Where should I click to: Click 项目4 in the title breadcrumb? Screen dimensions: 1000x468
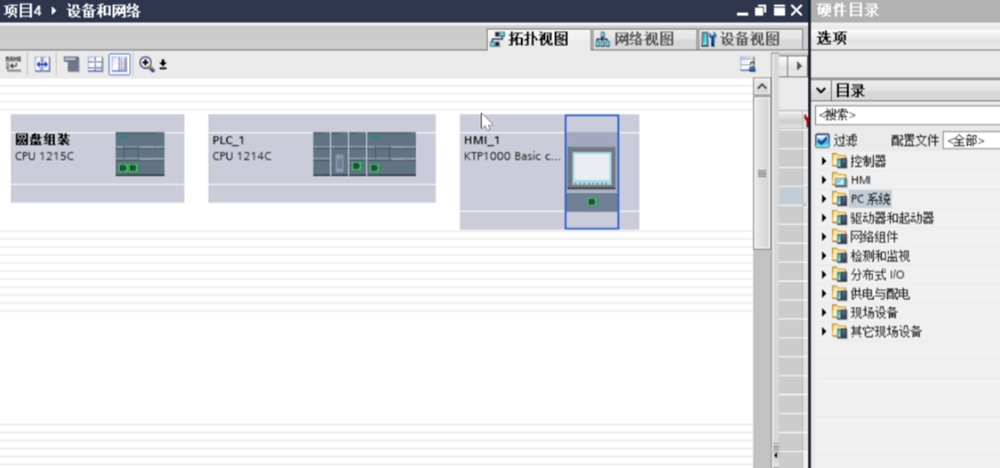22,11
